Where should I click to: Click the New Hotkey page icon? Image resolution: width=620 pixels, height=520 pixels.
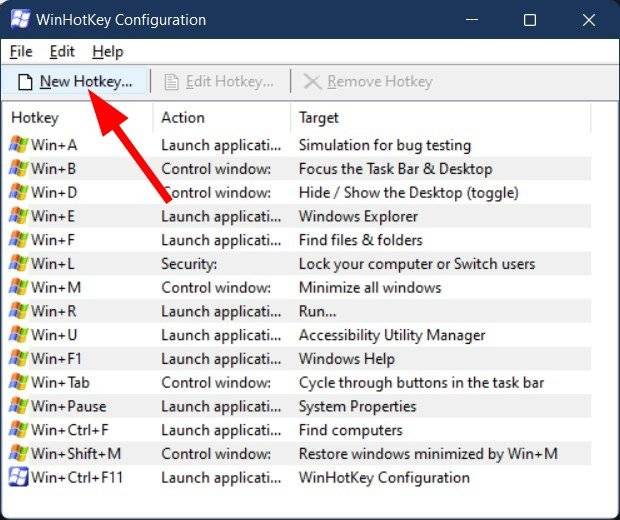coord(26,81)
